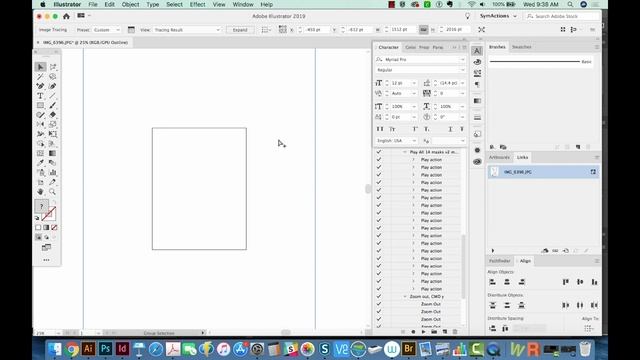Toggle checkmark of third Play action item
Image resolution: width=640 pixels, height=360 pixels.
click(x=379, y=175)
